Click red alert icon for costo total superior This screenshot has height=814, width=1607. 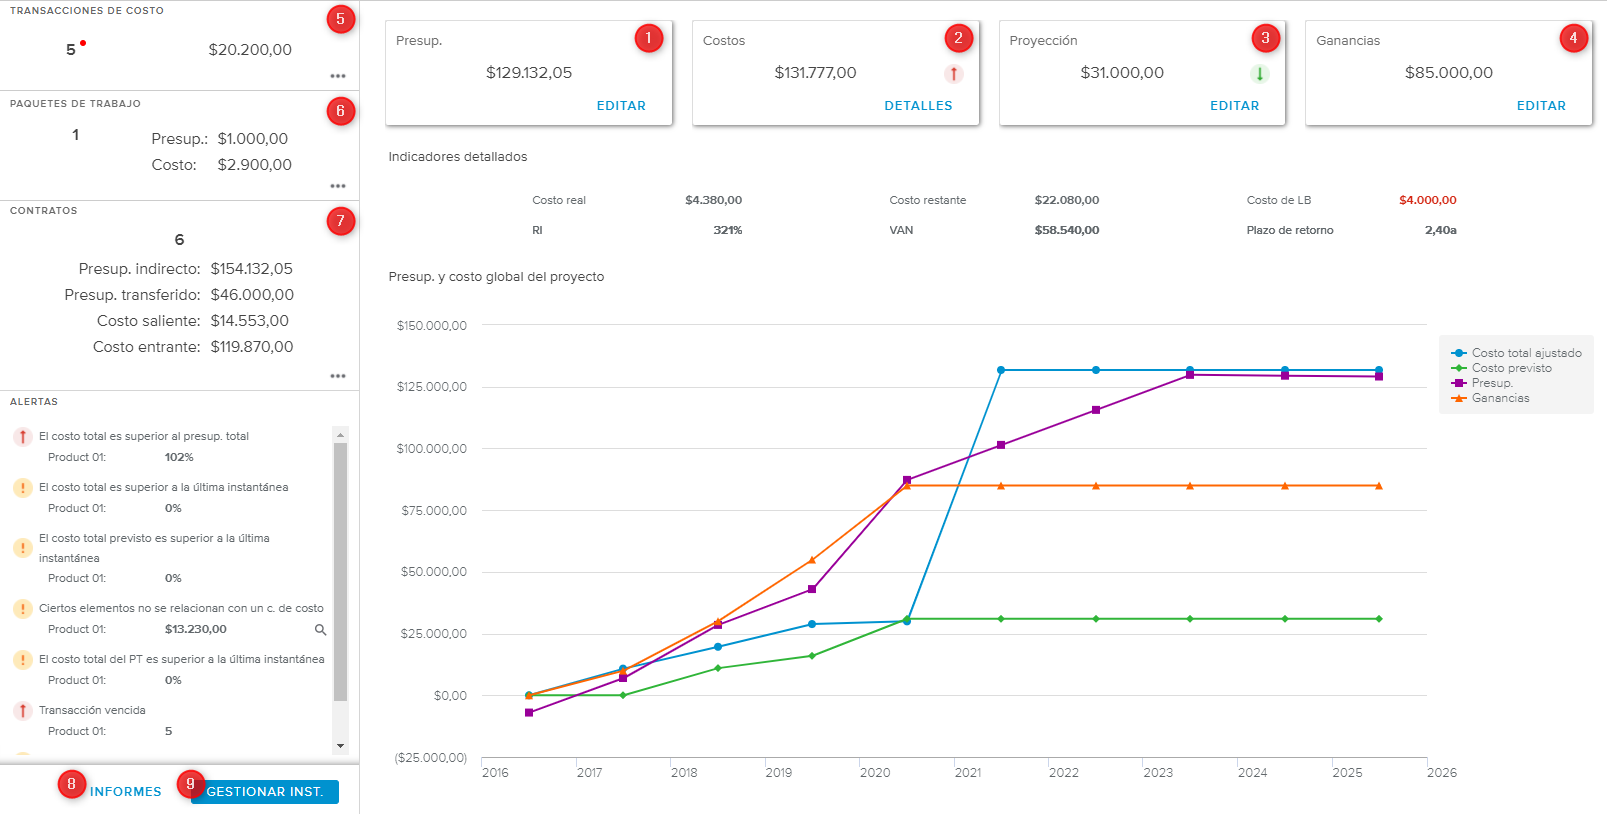tap(23, 437)
